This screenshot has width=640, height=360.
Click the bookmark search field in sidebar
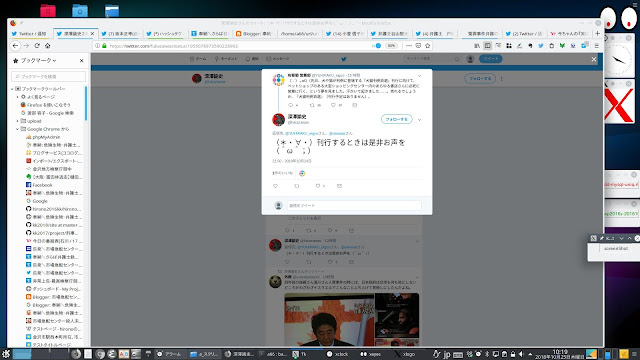(49, 76)
